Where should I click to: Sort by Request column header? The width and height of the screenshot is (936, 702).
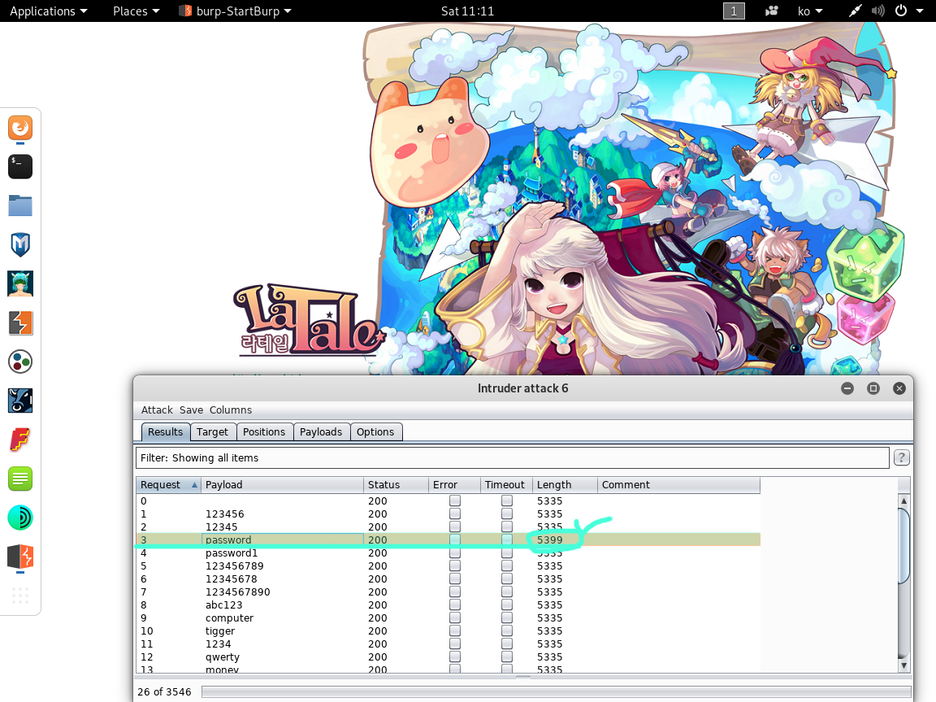point(168,485)
